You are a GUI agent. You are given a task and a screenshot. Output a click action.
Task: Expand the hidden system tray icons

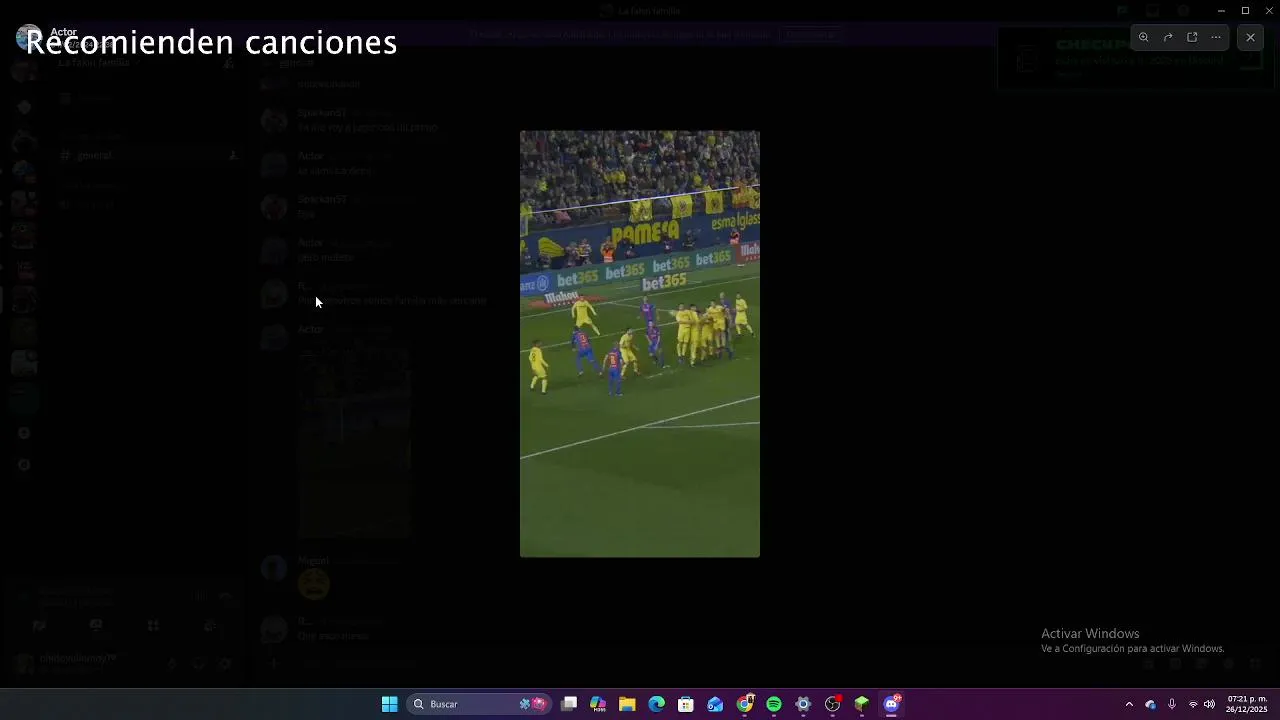point(1129,704)
